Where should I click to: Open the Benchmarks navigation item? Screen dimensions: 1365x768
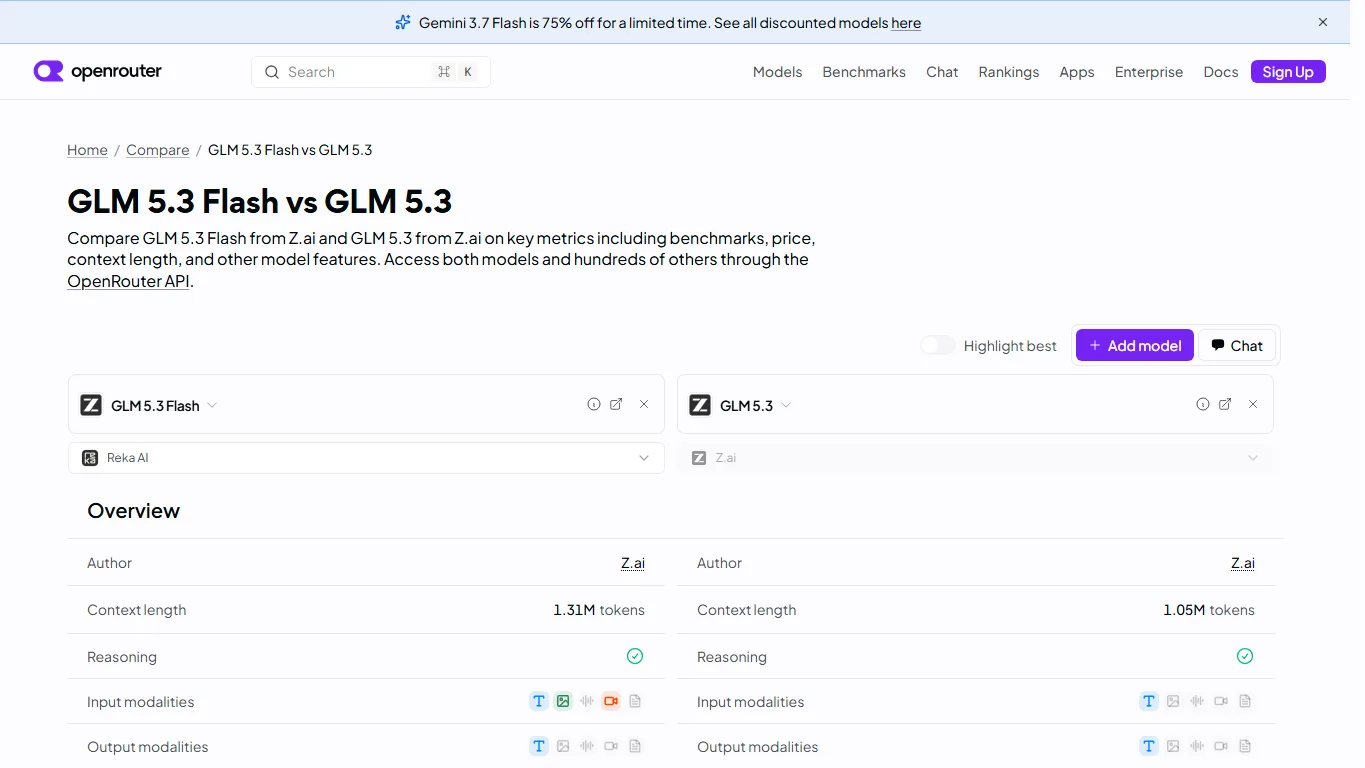pos(864,72)
